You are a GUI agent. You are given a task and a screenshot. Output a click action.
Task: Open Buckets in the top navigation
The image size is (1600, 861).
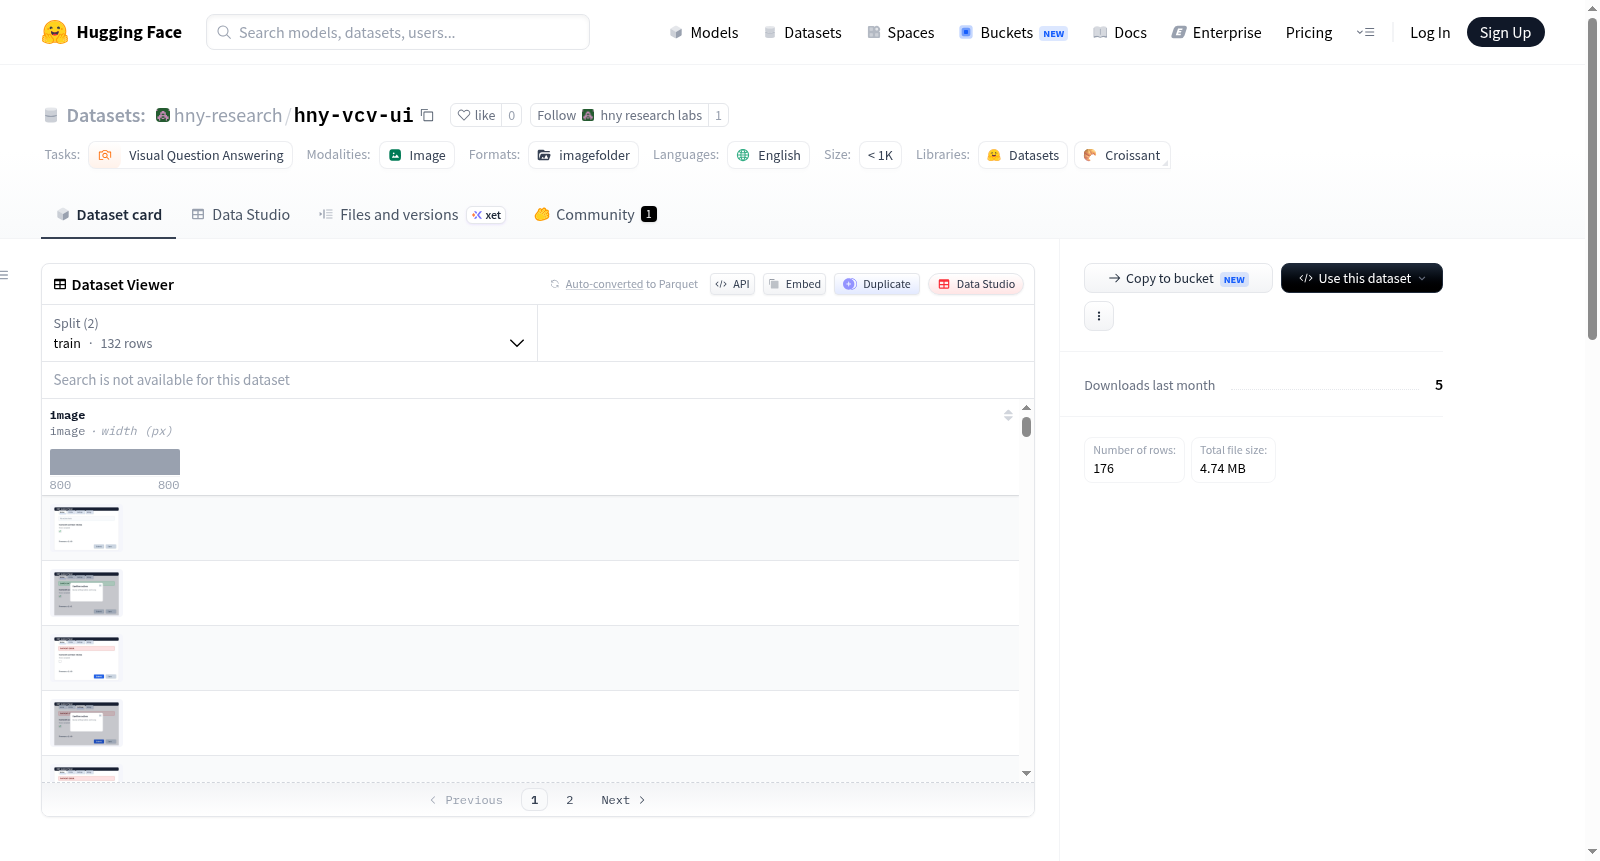[1013, 32]
